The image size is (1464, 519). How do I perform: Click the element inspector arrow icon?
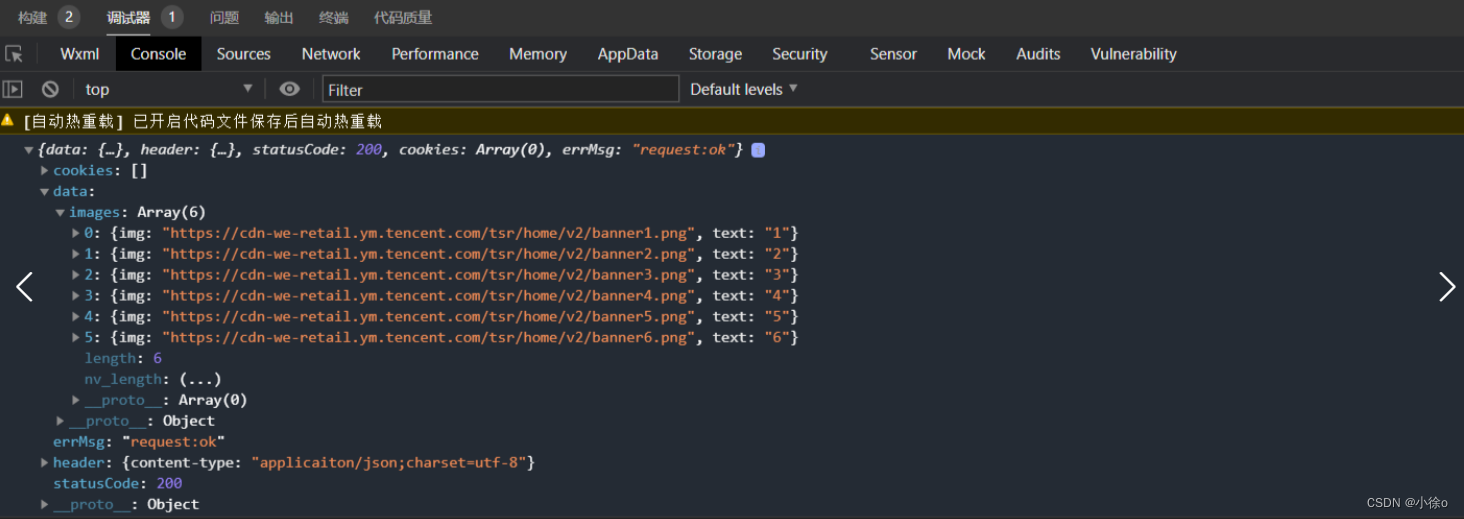[x=14, y=54]
